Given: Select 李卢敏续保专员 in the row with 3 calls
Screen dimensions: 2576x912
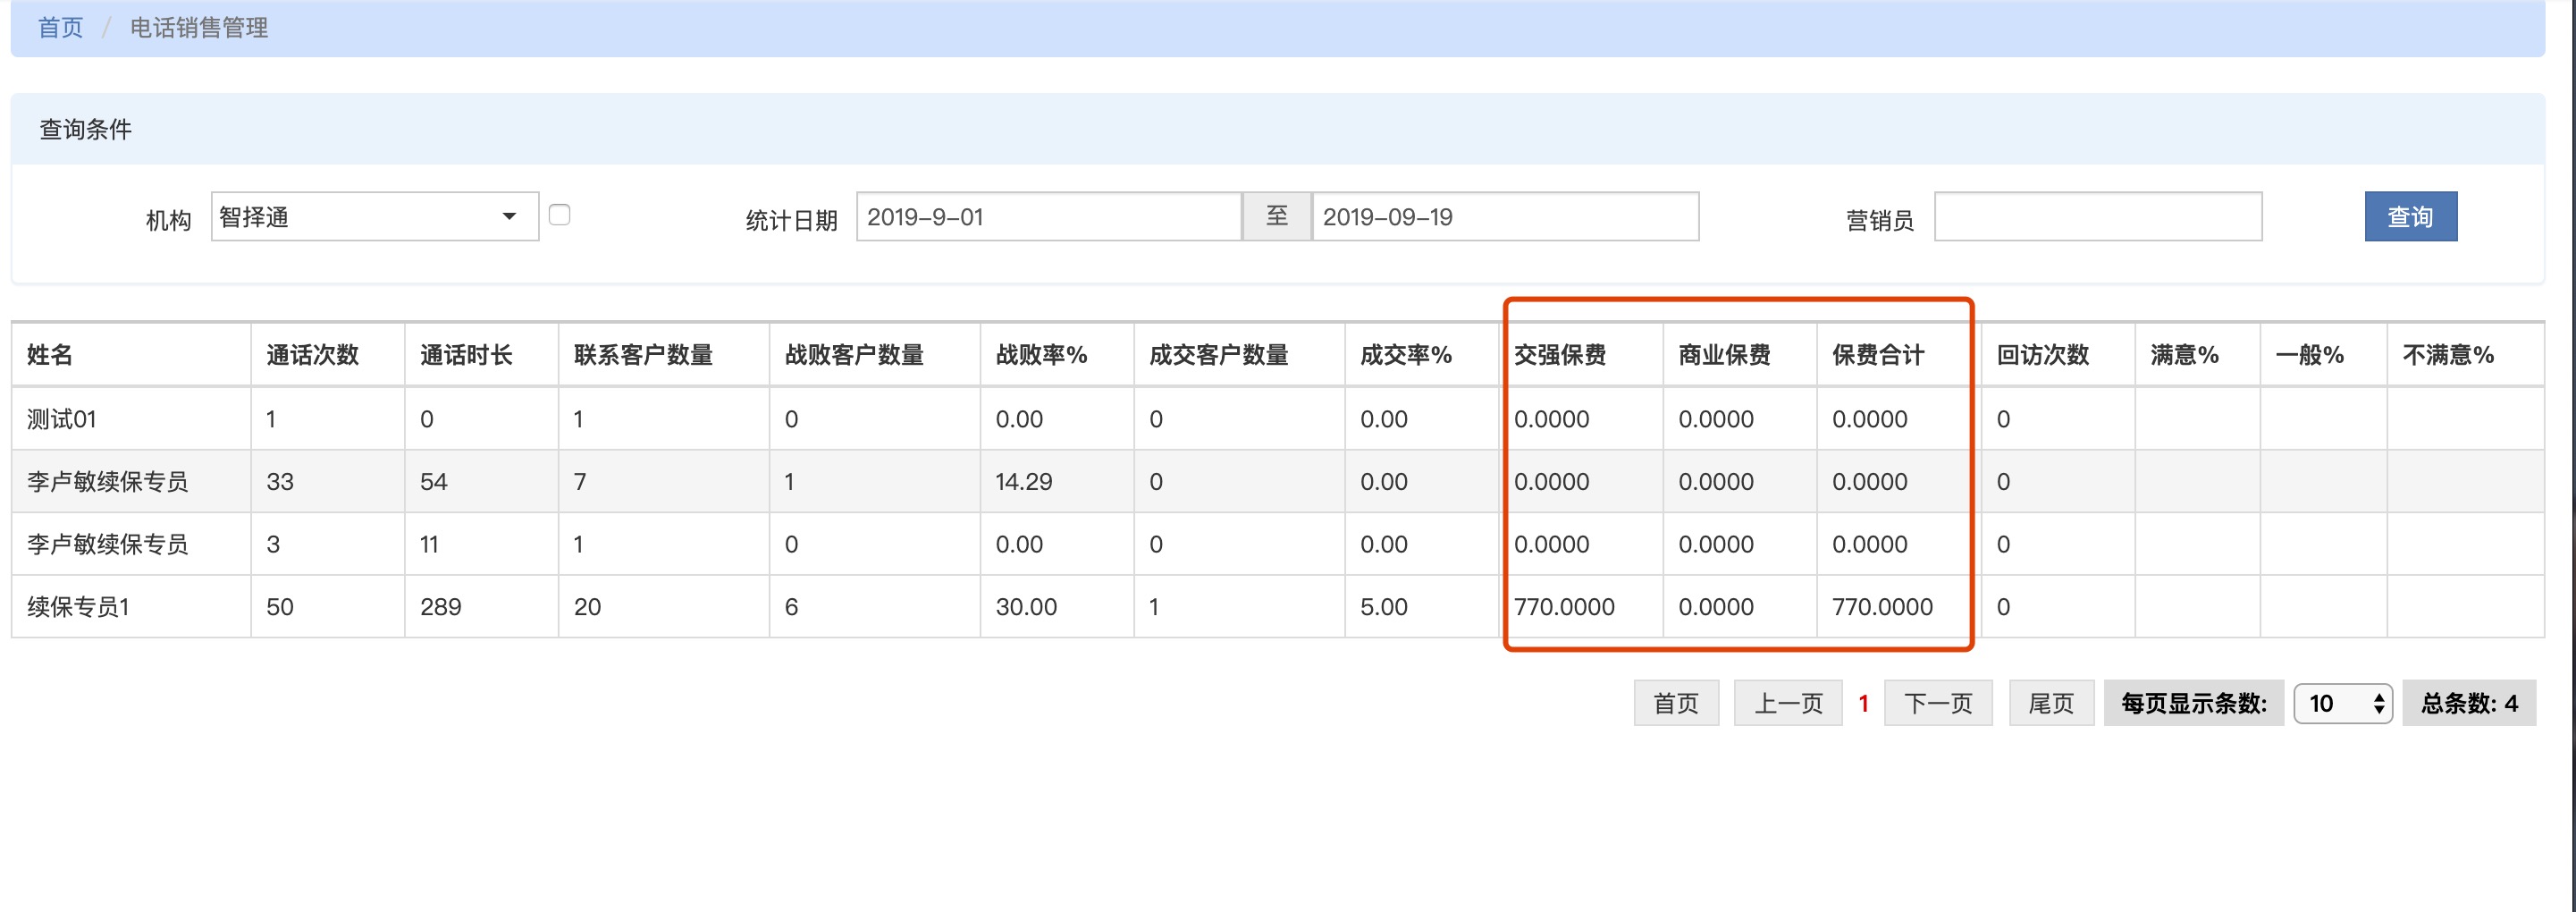Looking at the screenshot, I should tap(107, 544).
